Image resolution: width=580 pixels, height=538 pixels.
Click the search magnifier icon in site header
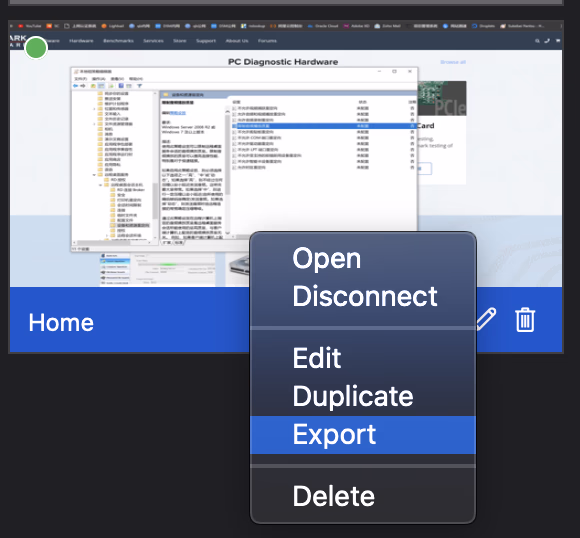pyautogui.click(x=537, y=41)
